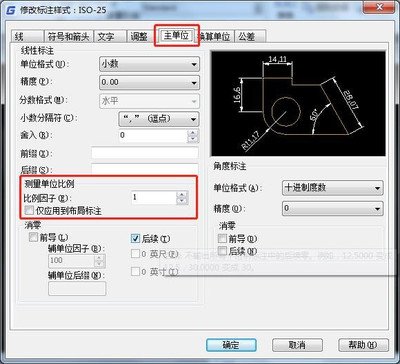Click the 角度标注 group label
The height and width of the screenshot is (364, 400).
[x=230, y=167]
